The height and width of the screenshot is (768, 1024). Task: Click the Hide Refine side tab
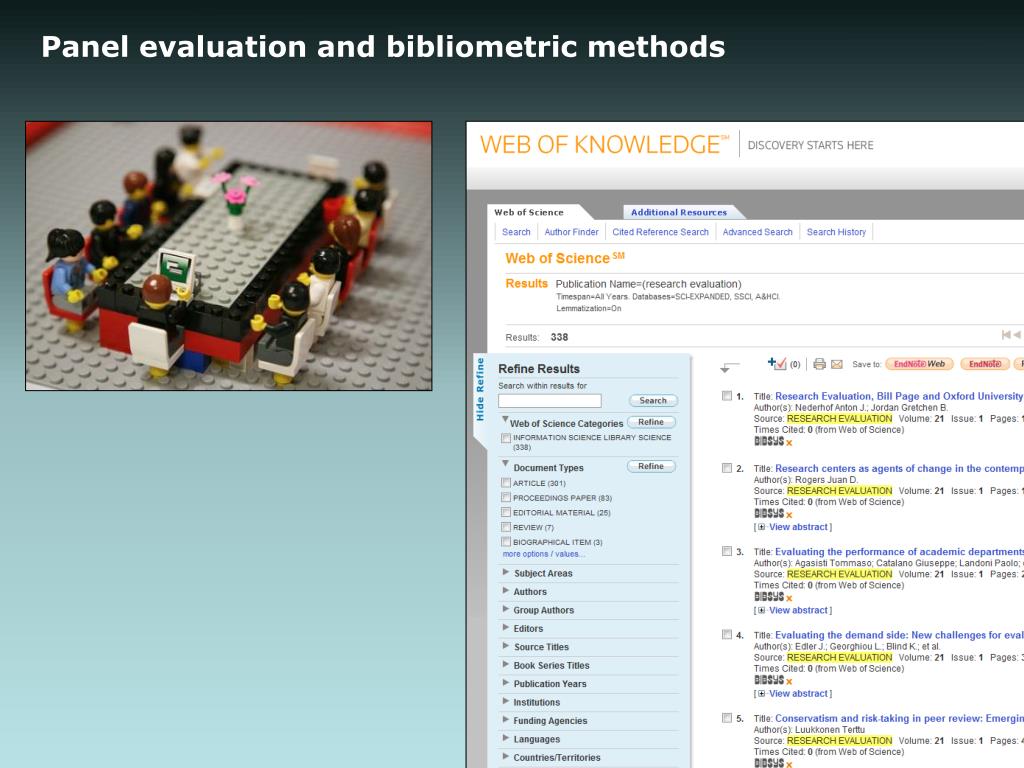tap(480, 390)
